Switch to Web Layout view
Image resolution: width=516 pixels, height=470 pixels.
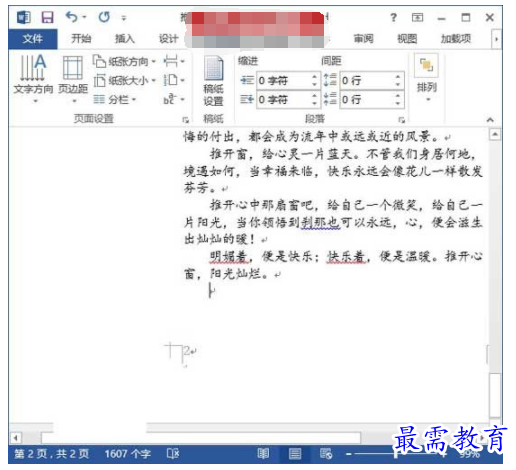pos(326,454)
